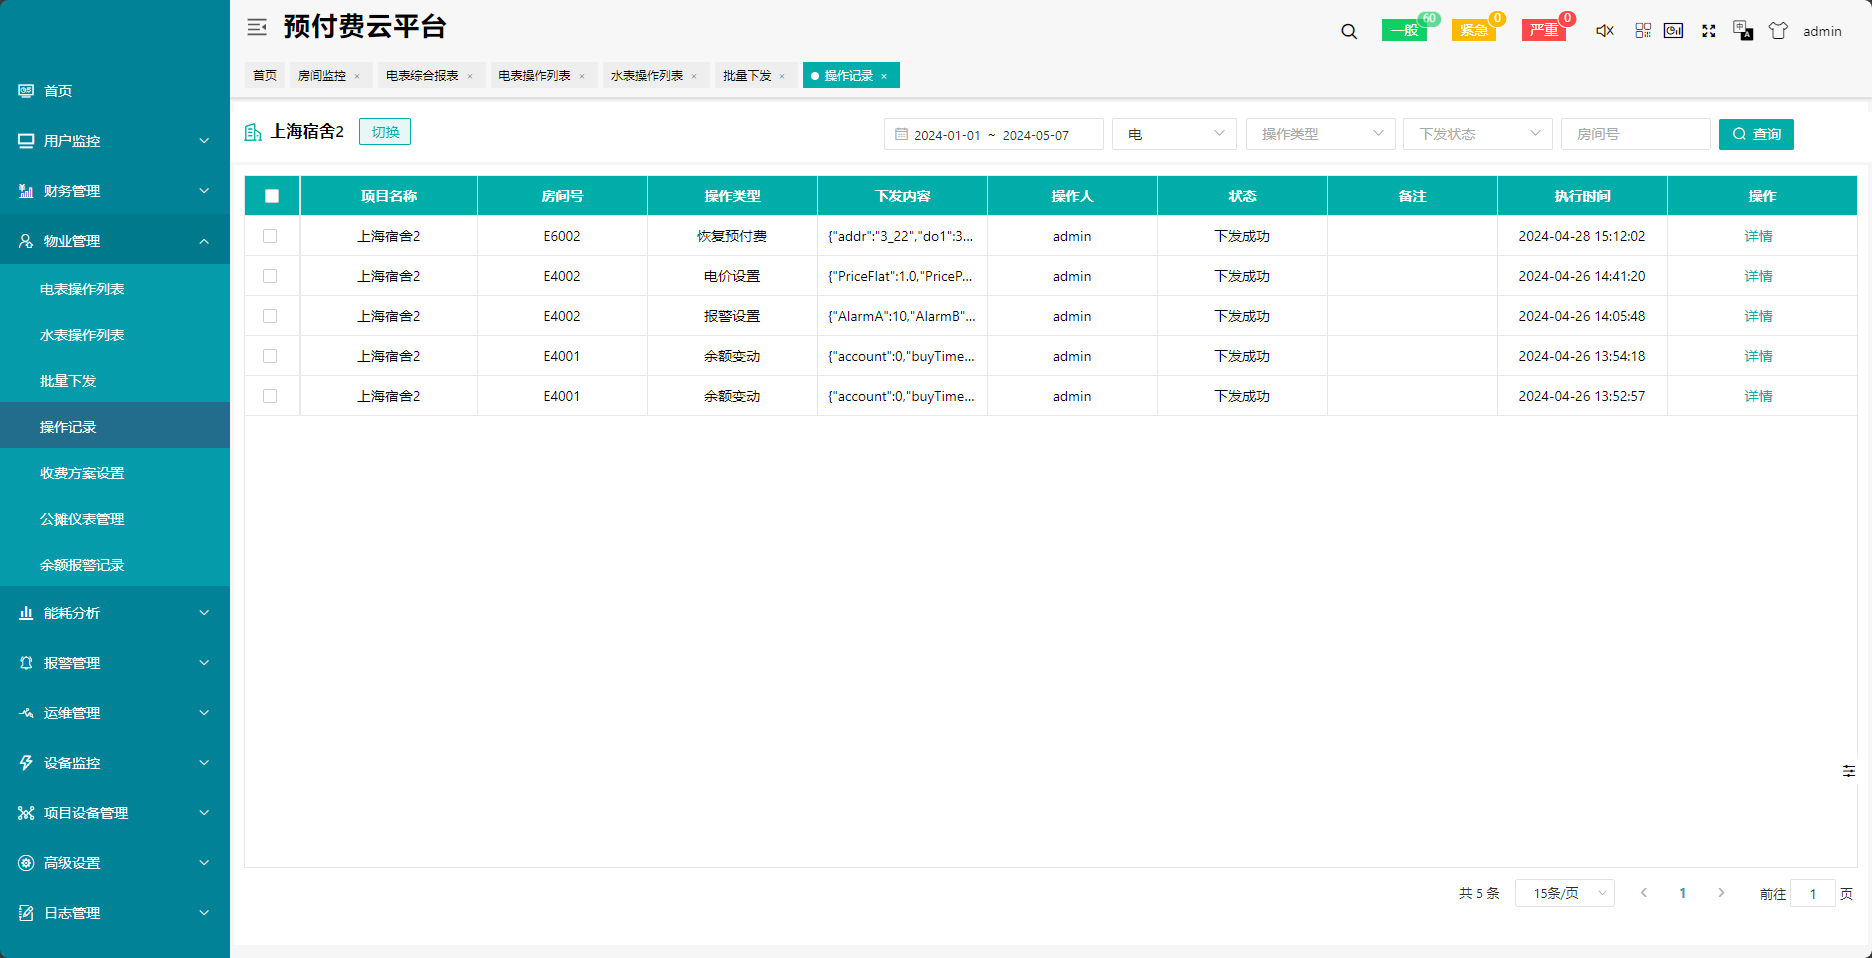1872x958 pixels.
Task: Collapse sidebar with the hamburger menu icon
Action: pyautogui.click(x=257, y=27)
